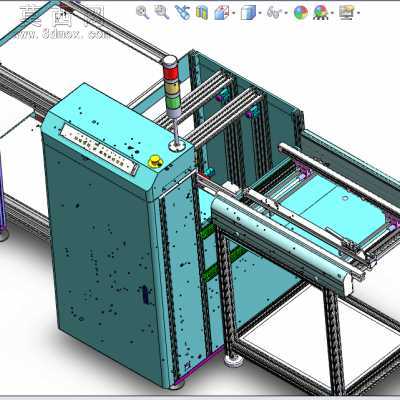Click the View Settings monitor icon
400x400 pixels.
[x=346, y=13]
